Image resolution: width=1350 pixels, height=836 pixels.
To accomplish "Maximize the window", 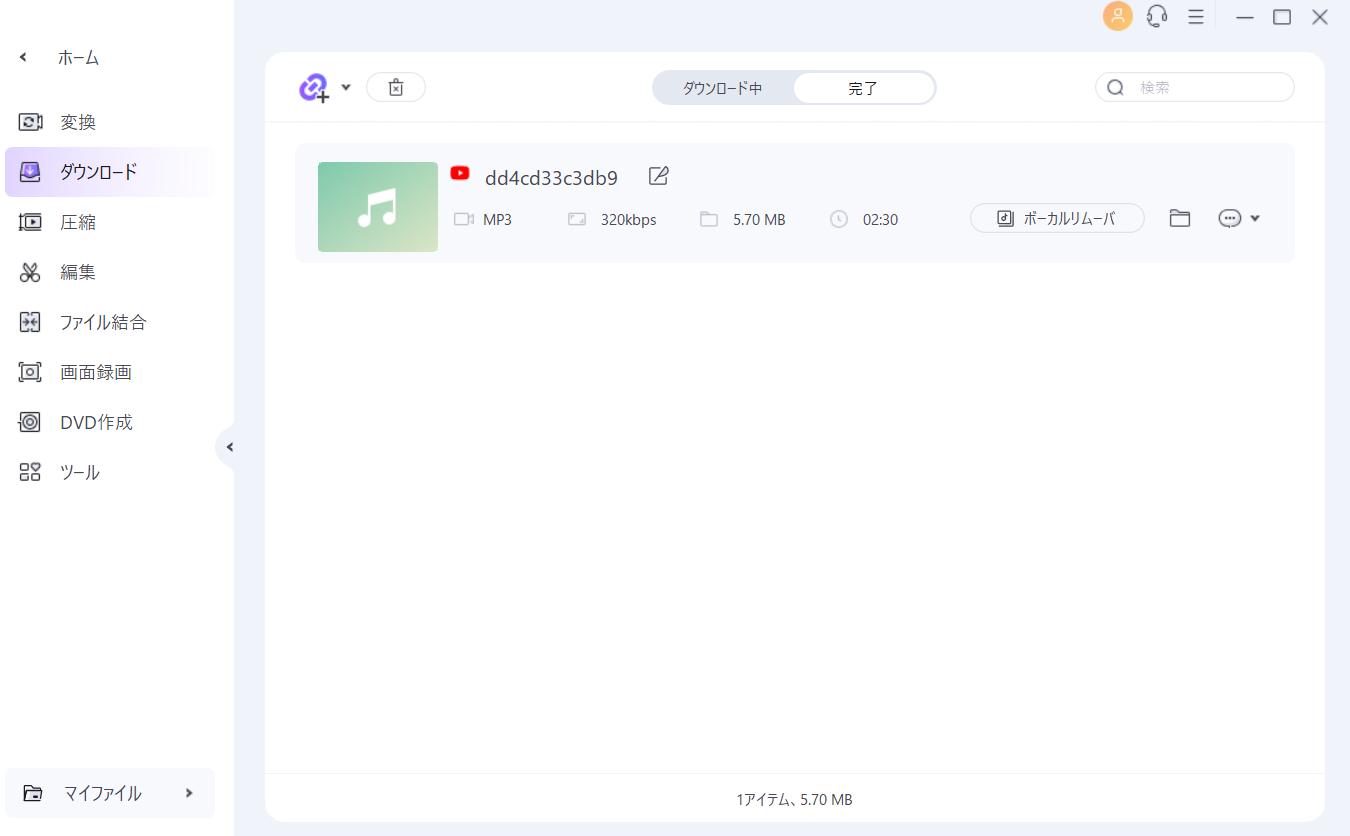I will point(1282,17).
